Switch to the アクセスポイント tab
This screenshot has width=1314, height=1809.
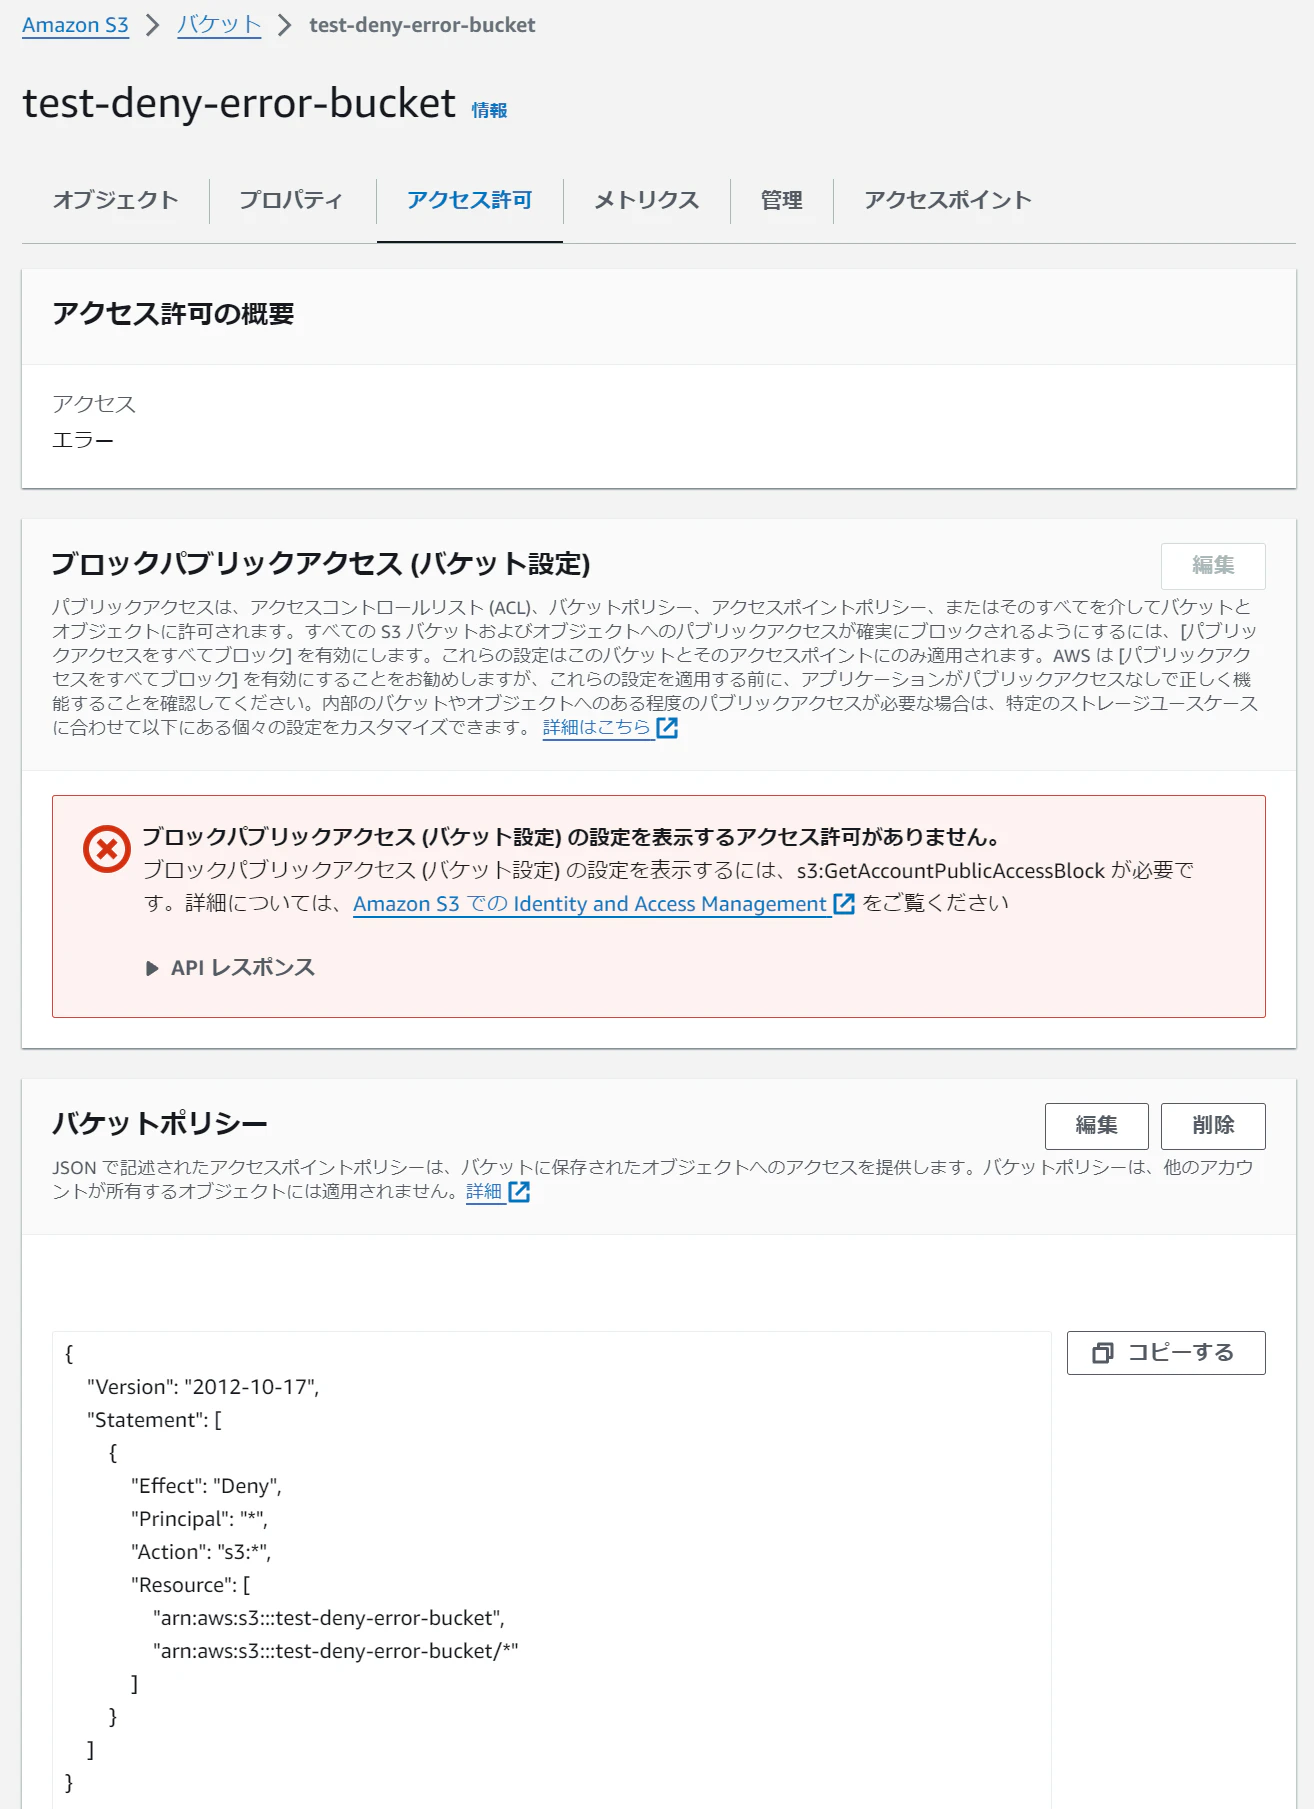(x=948, y=200)
